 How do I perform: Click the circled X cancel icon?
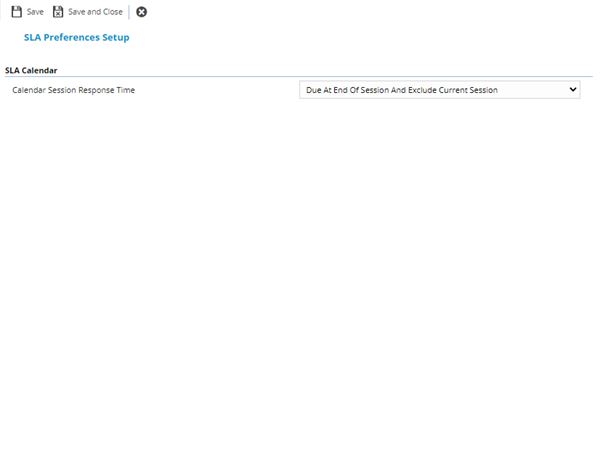[141, 12]
